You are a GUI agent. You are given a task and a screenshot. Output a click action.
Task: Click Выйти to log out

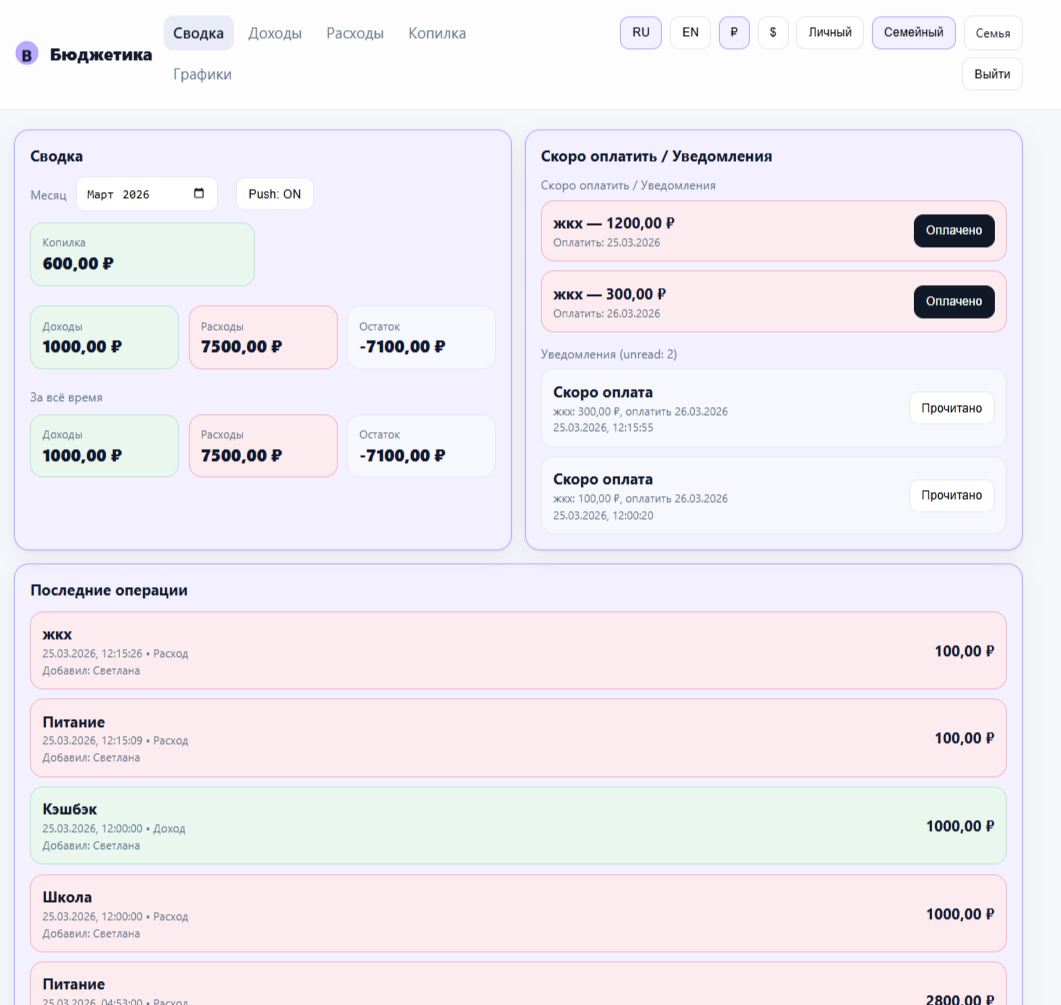coord(992,74)
